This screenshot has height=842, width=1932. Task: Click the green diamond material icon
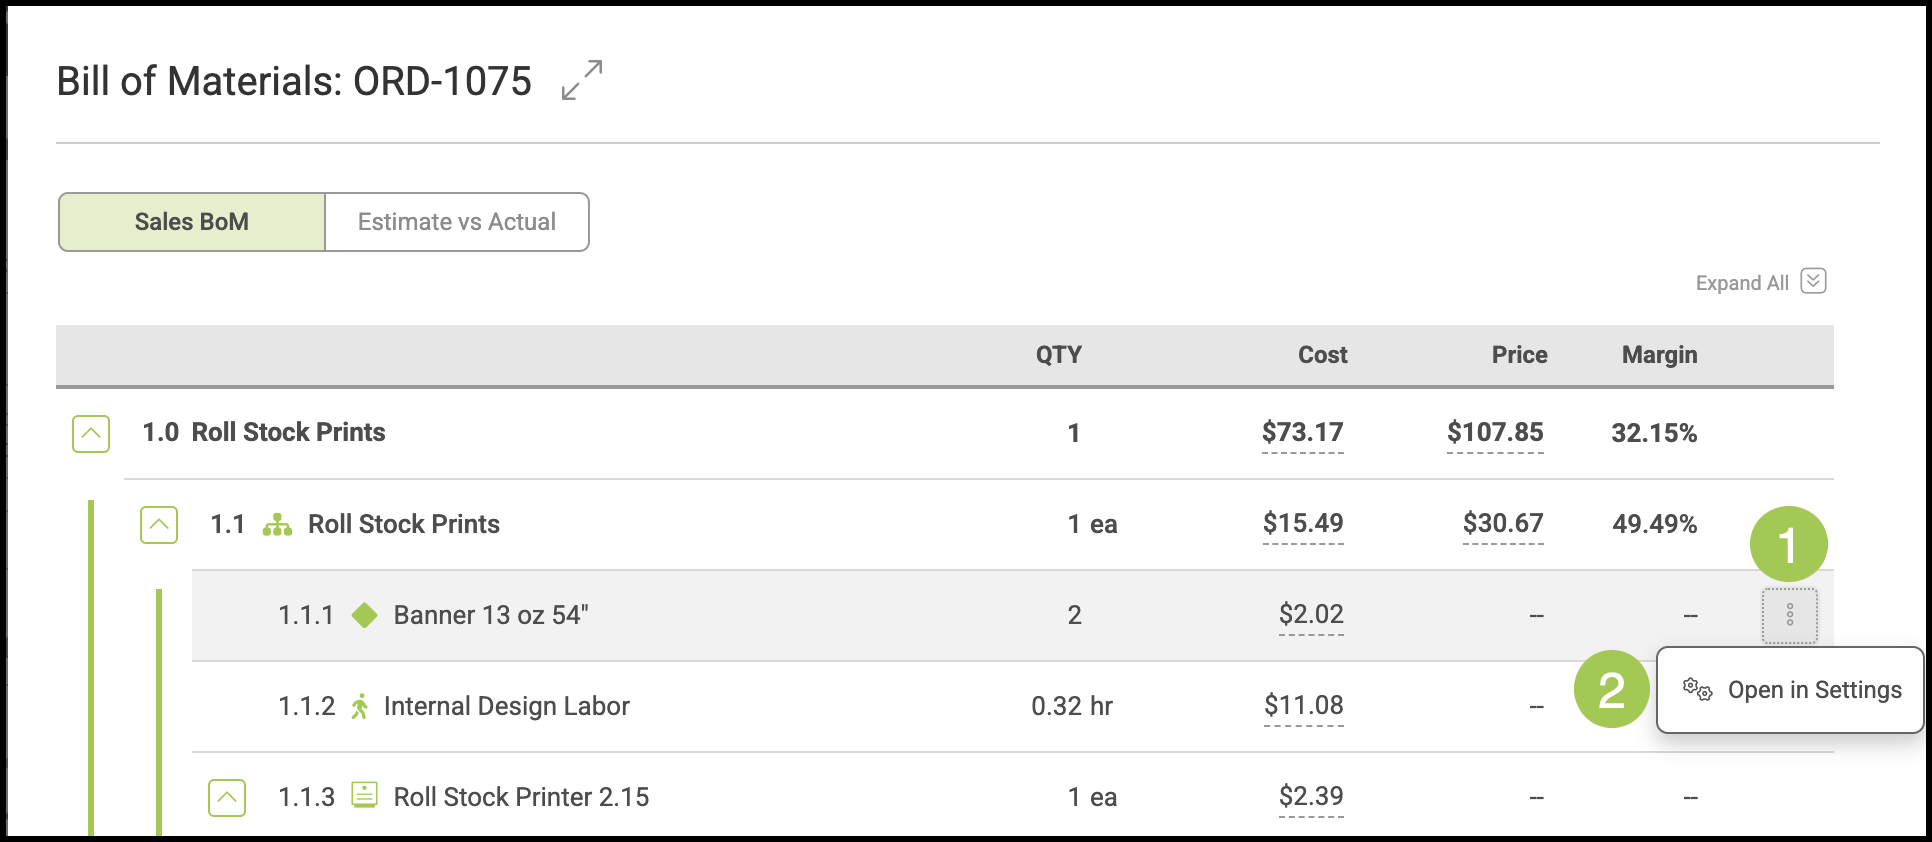pos(365,615)
